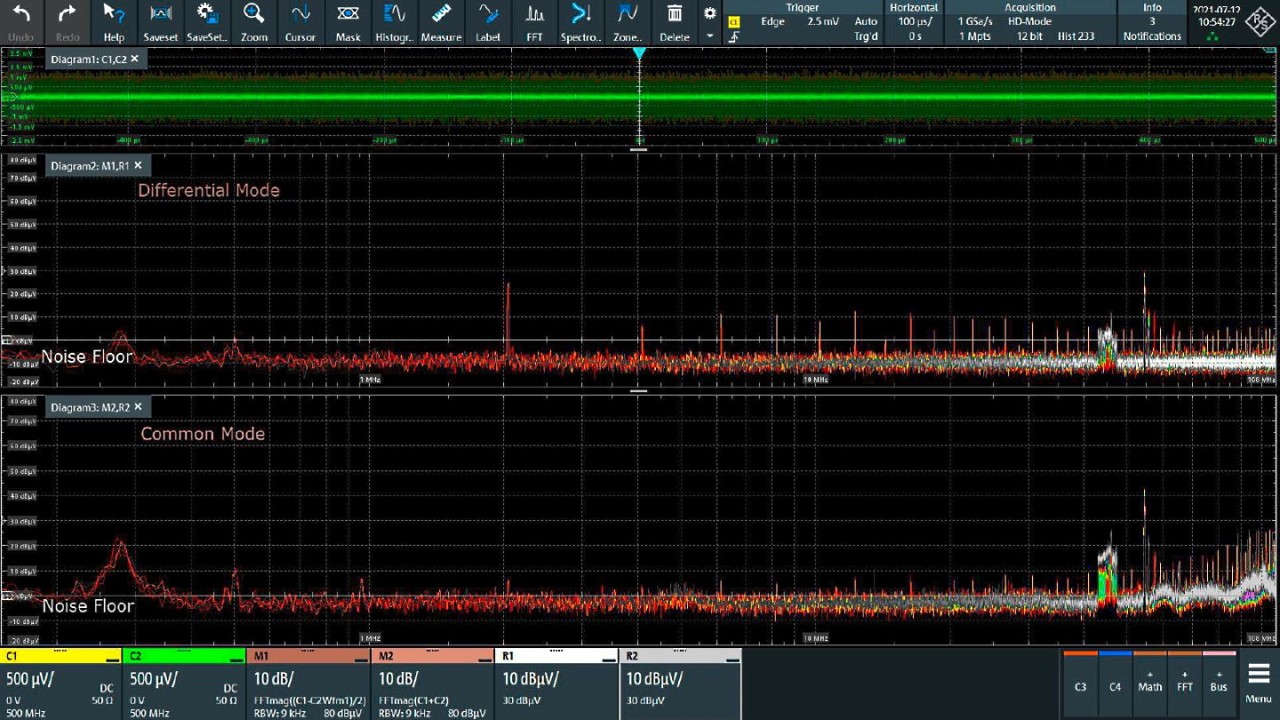Select the Zoom tool

point(254,22)
